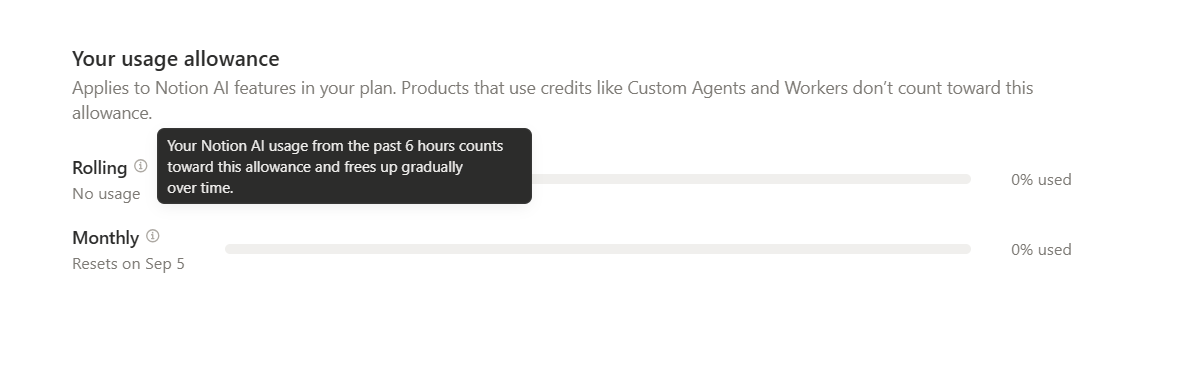1197x383 pixels.
Task: Click the info icon next to Rolling
Action: tap(140, 166)
